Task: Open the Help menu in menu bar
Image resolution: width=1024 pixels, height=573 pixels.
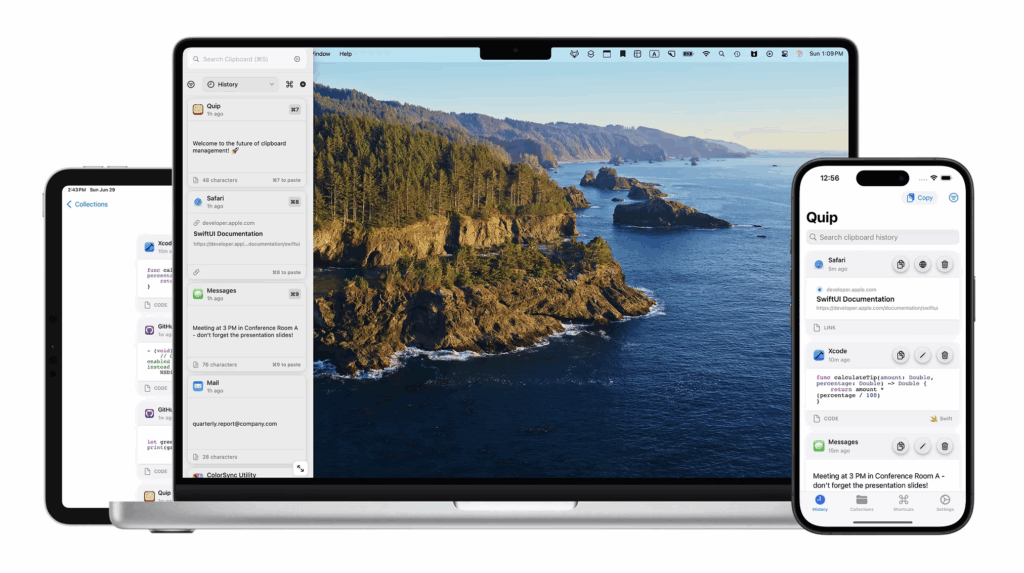Action: click(346, 54)
